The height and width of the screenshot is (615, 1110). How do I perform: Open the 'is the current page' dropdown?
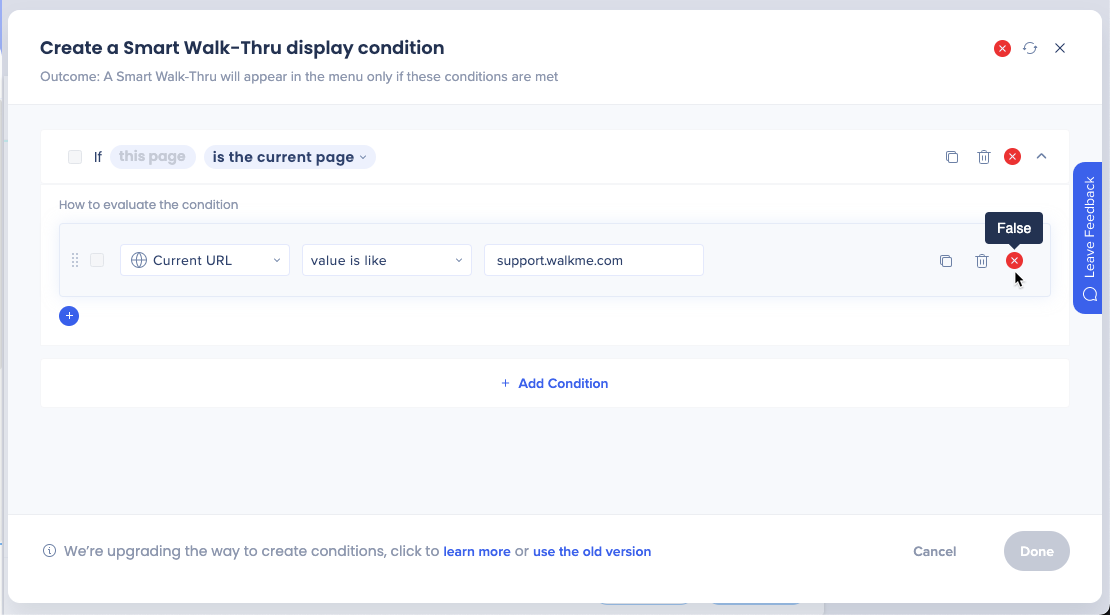point(289,156)
